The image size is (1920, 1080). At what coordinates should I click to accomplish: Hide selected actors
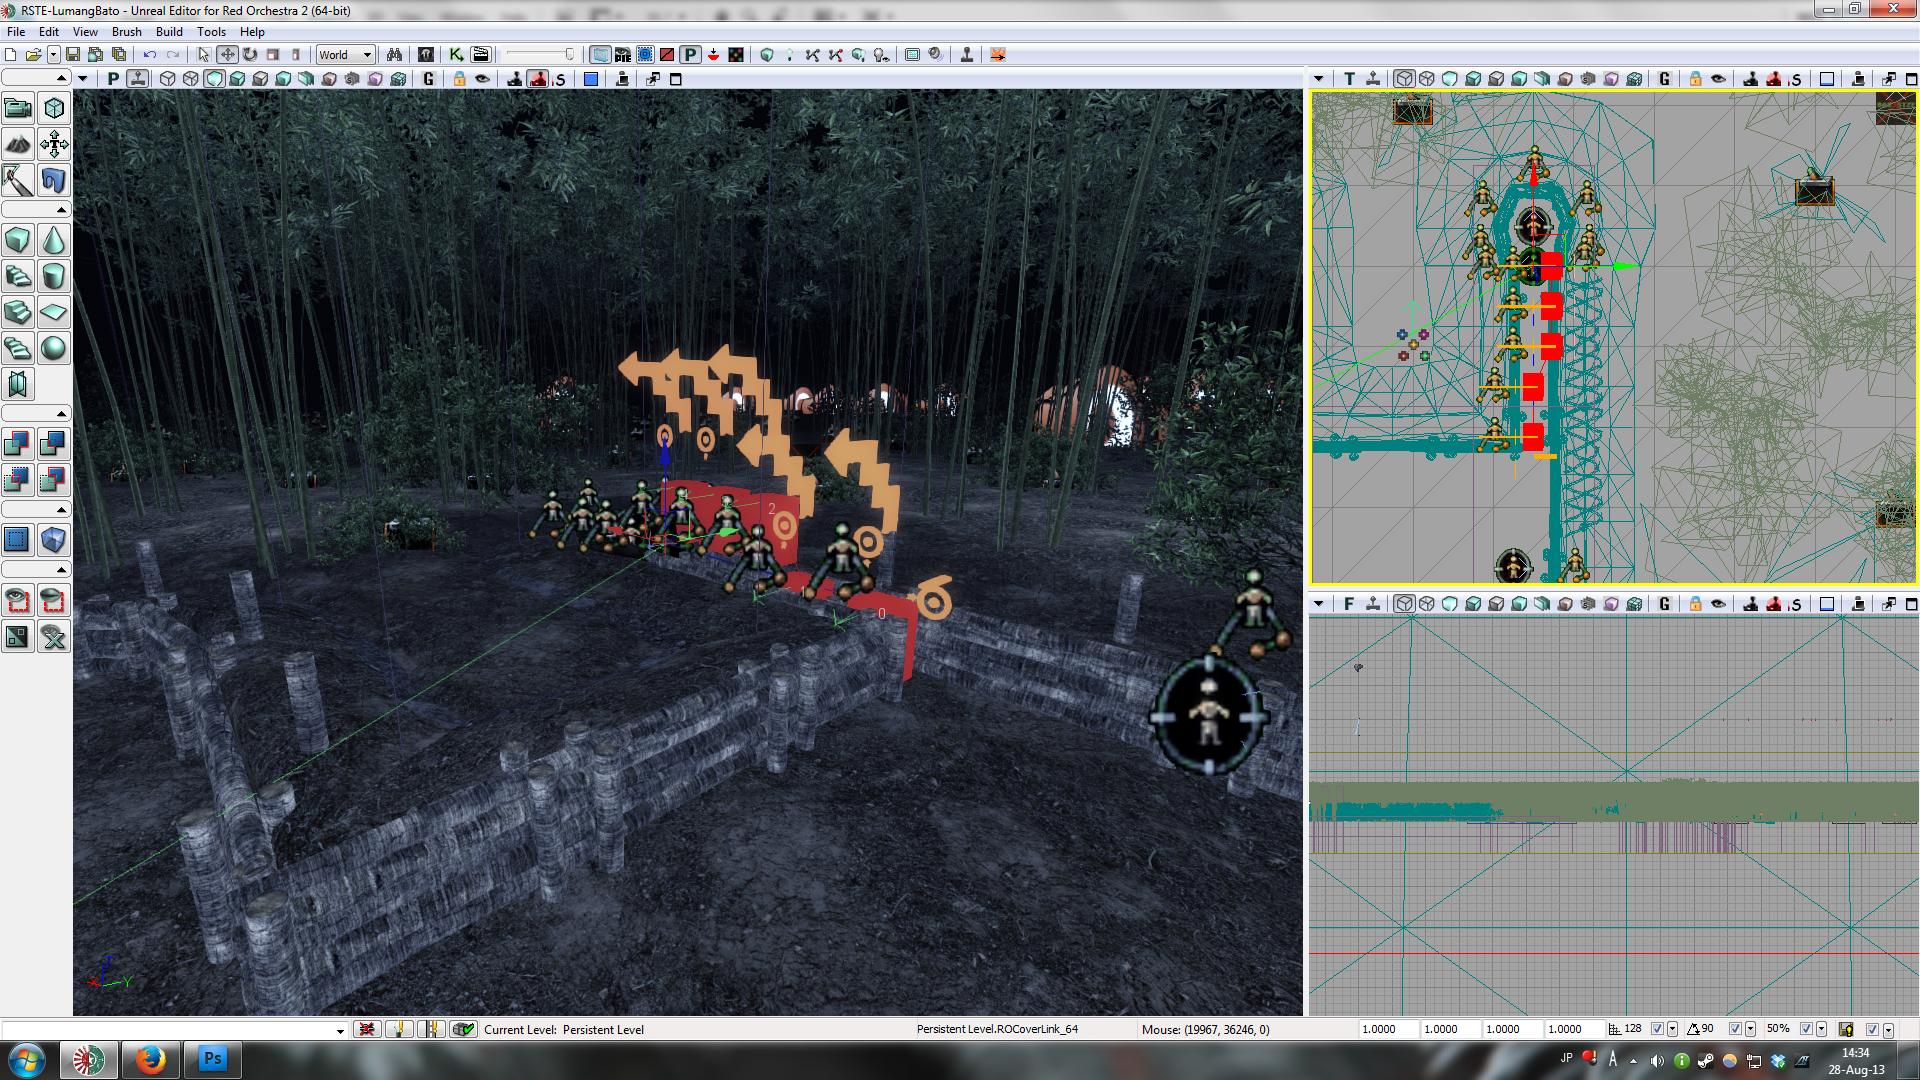click(x=54, y=600)
